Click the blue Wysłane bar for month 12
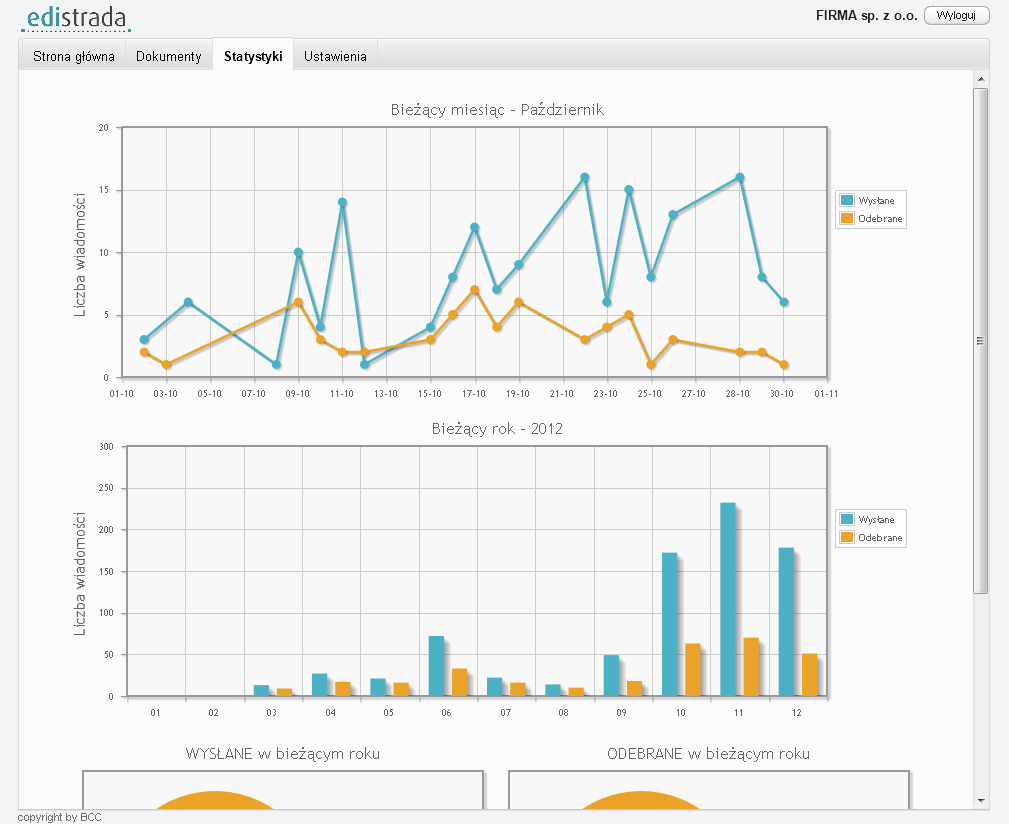This screenshot has height=824, width=1009. tap(786, 622)
